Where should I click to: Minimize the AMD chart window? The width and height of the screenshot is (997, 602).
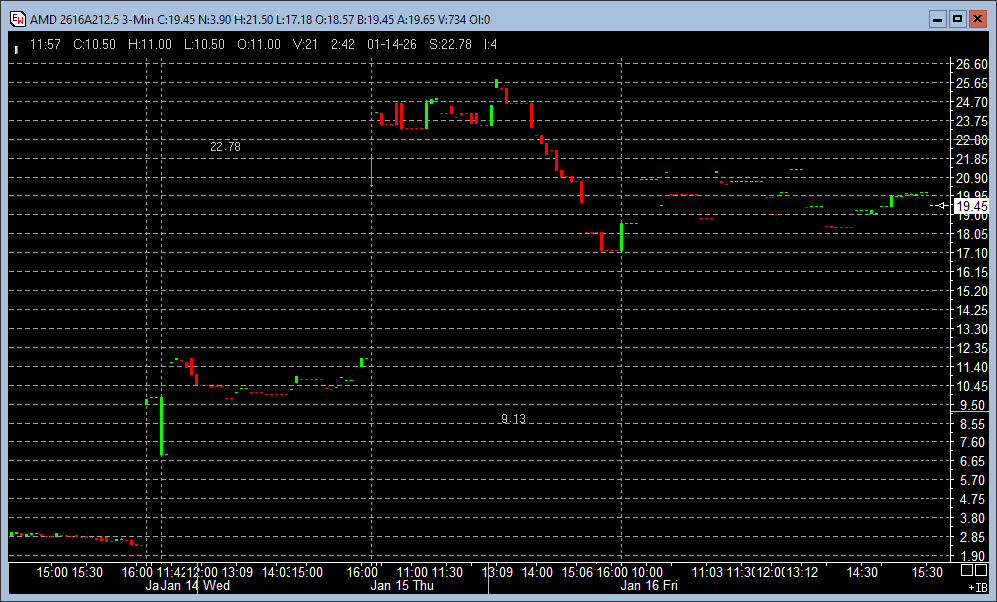click(x=937, y=18)
